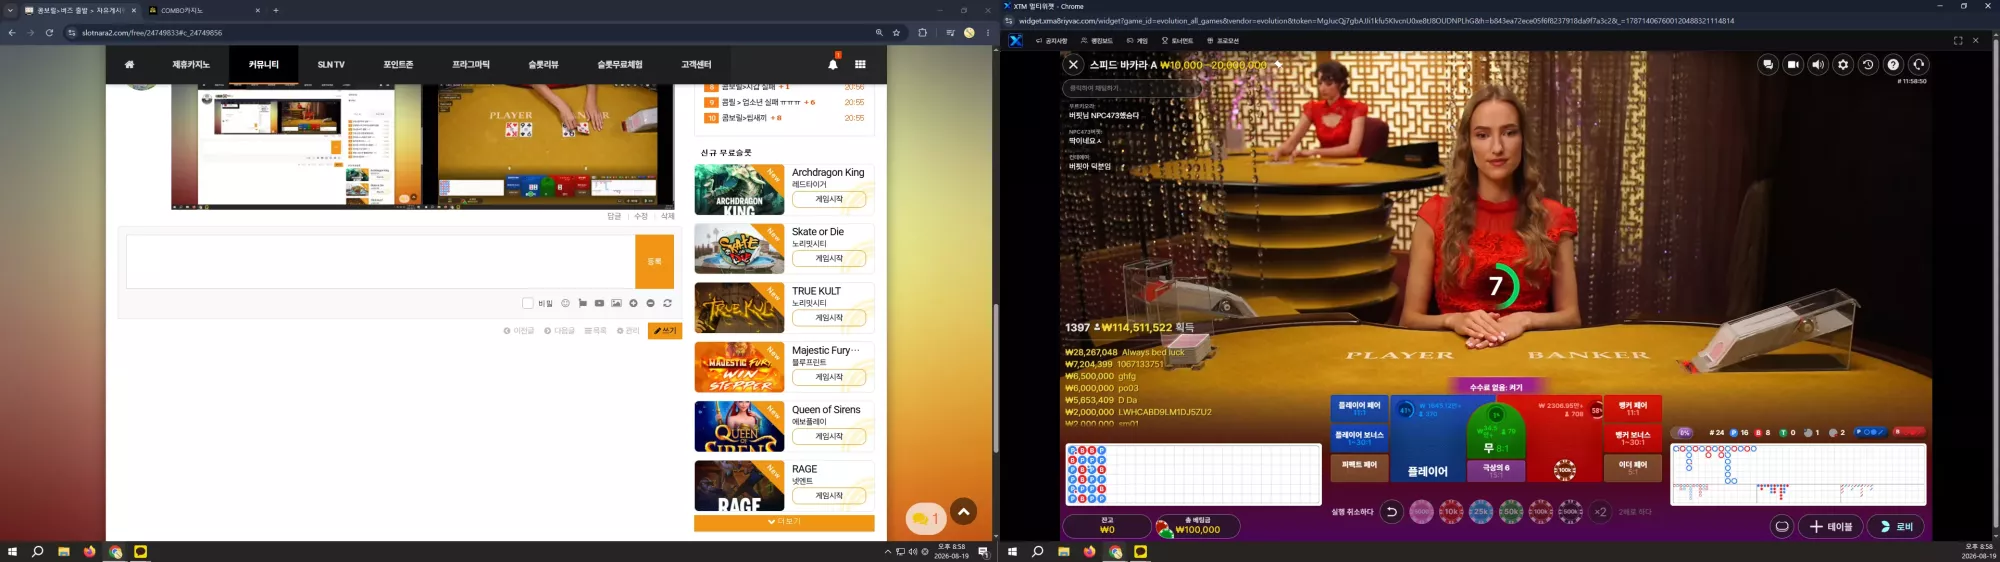Bet on the blue 플레이어 player area
The image size is (2000, 562).
(x=1427, y=440)
